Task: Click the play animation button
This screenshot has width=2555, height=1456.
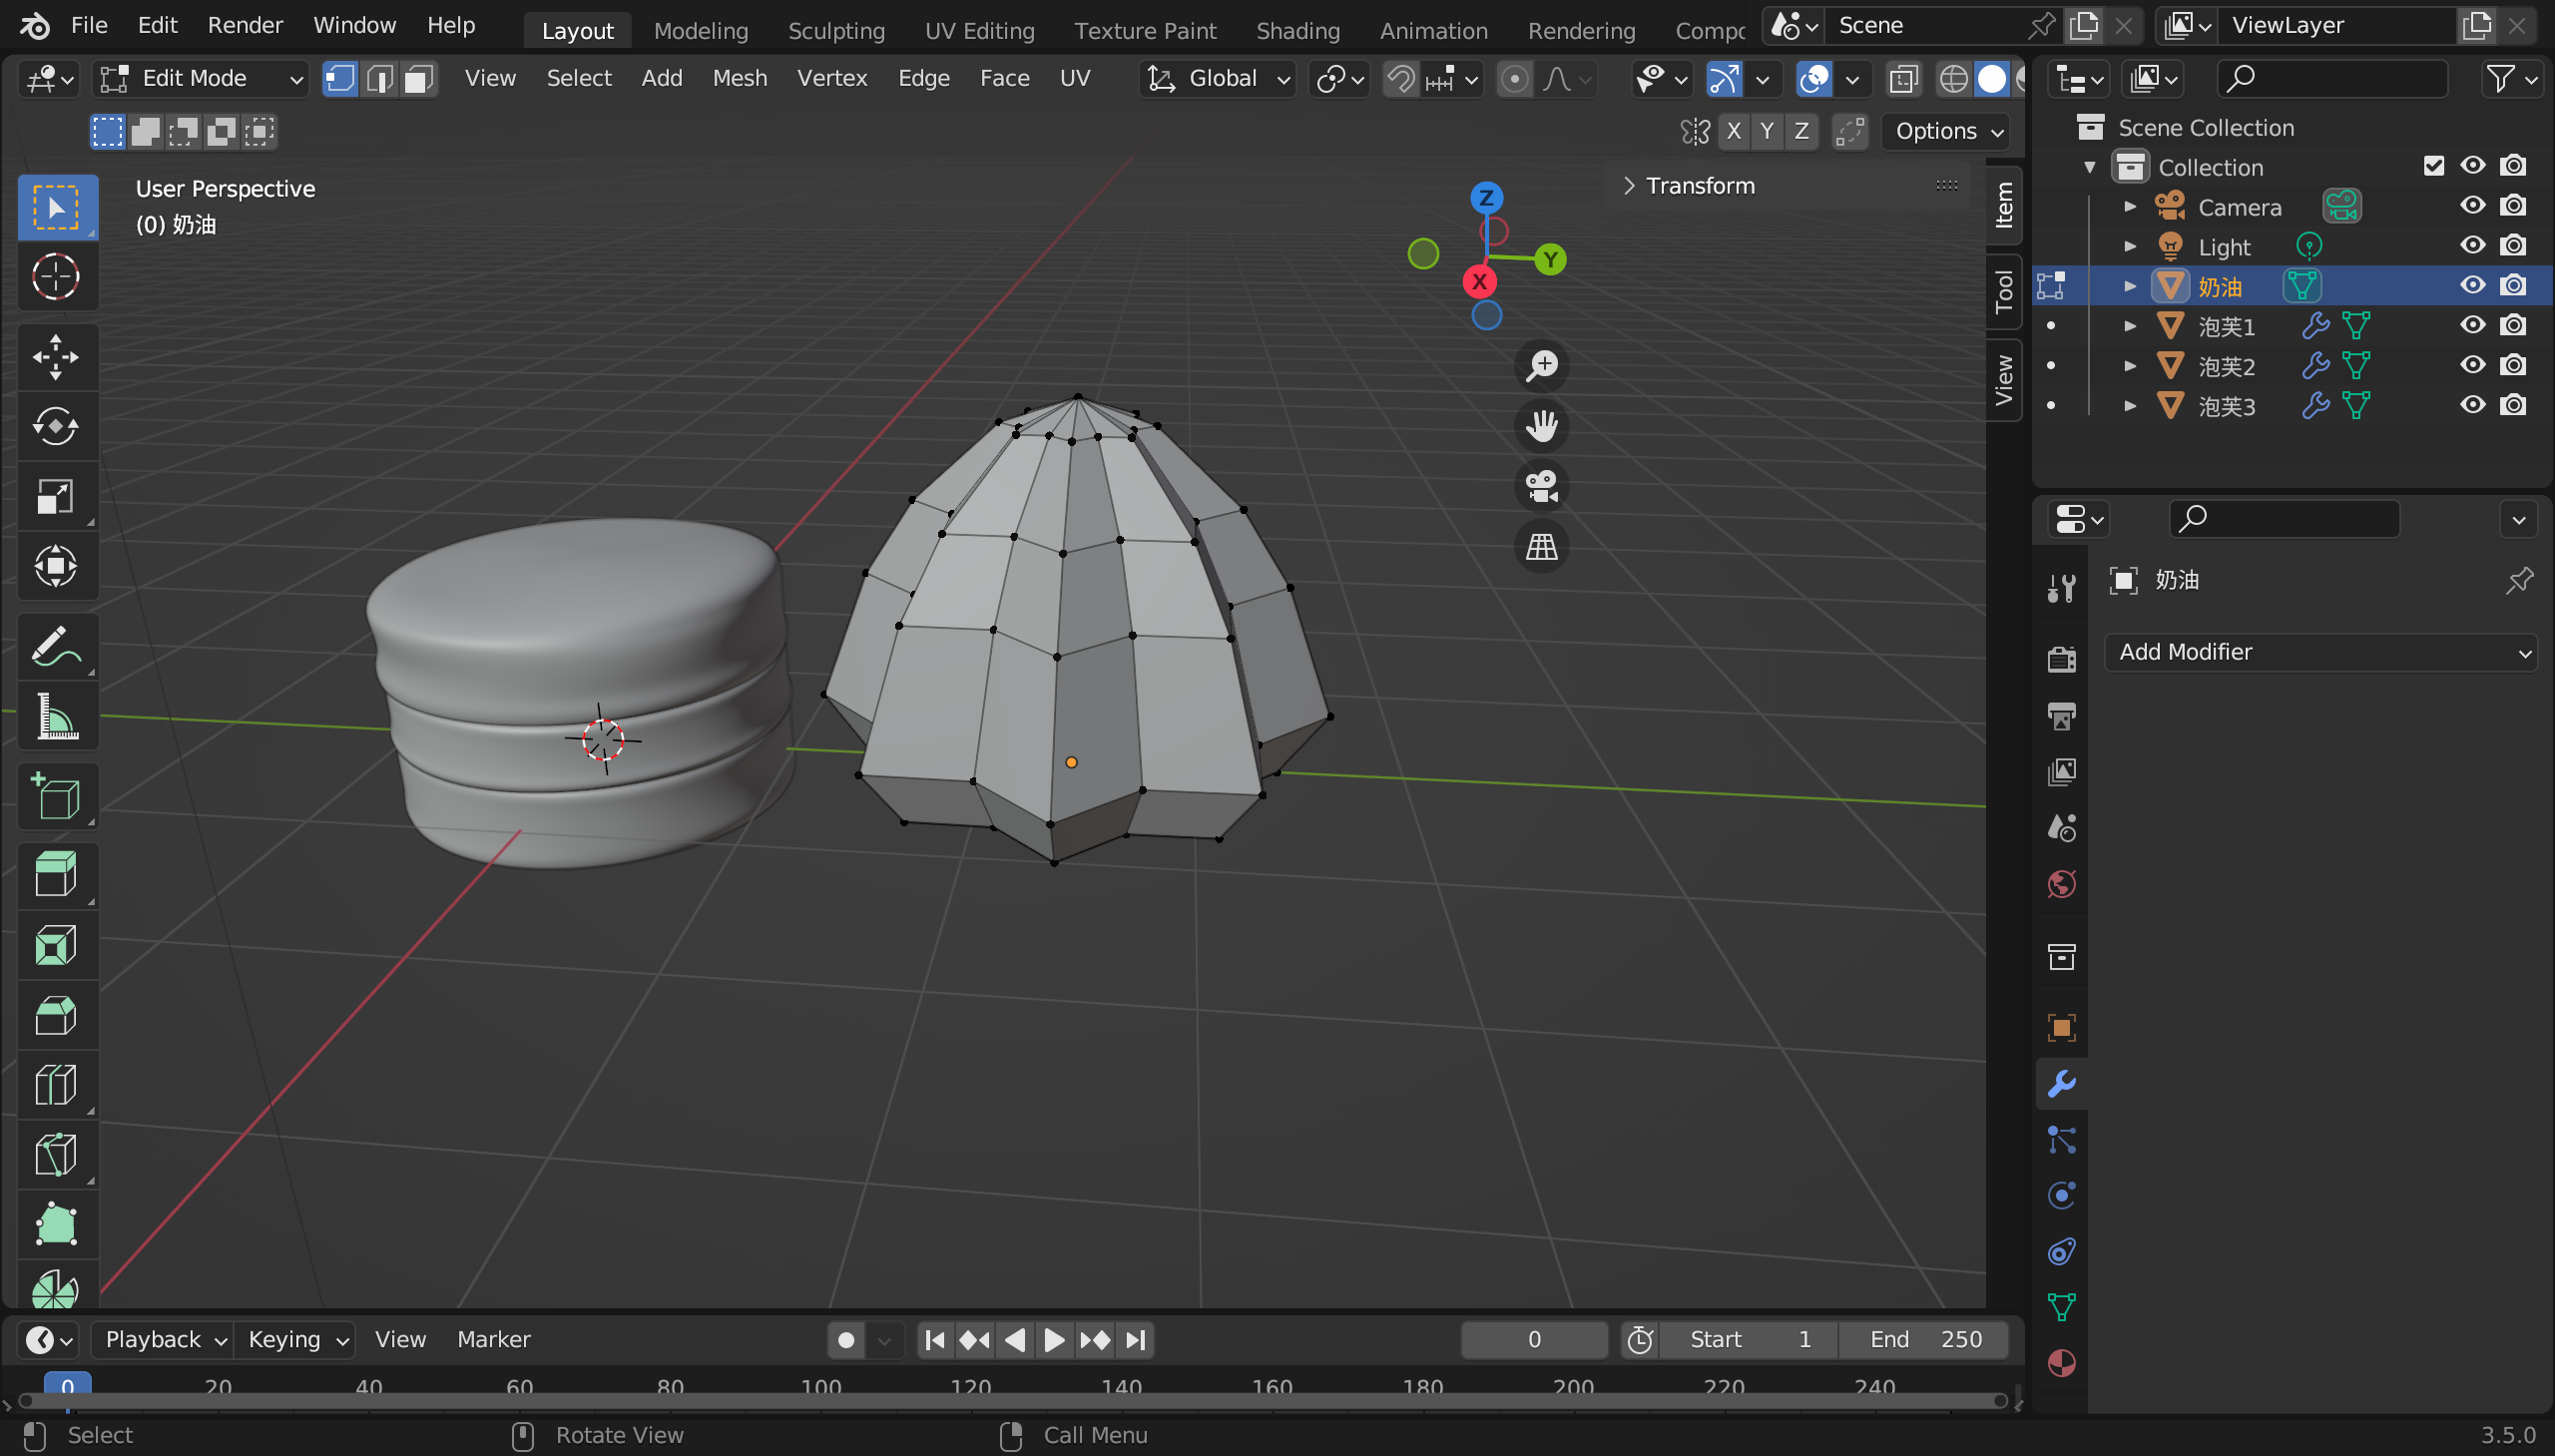Action: tap(1054, 1339)
